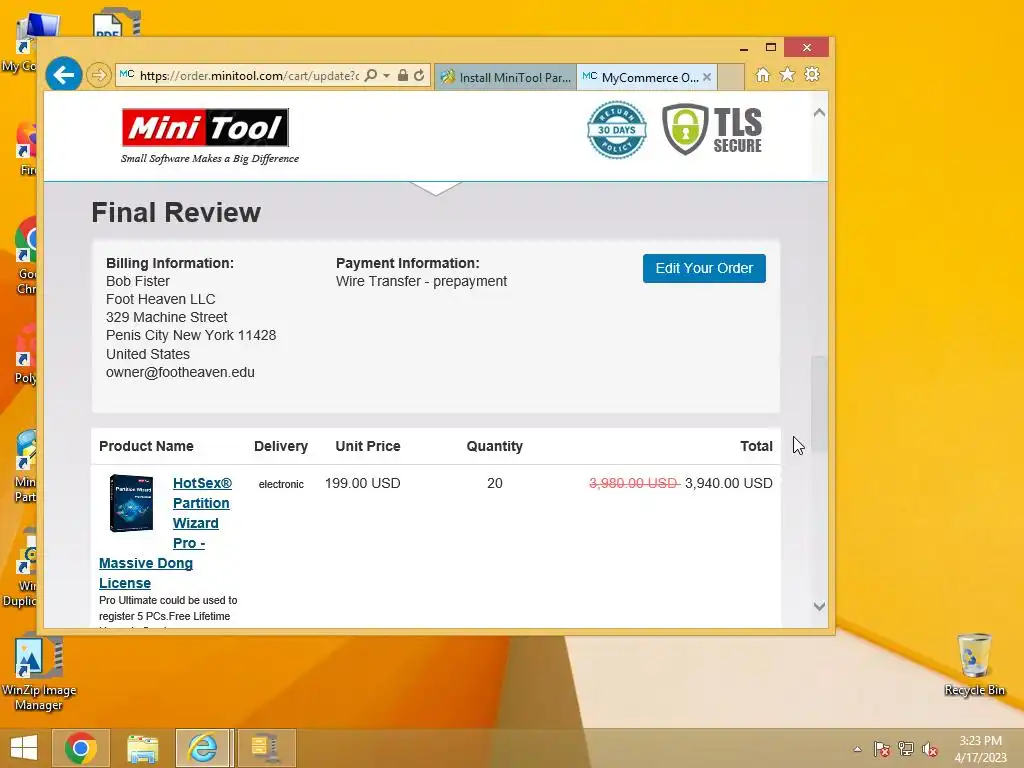The width and height of the screenshot is (1024, 768).
Task: Click the strikethrough 3,980.00 USD price
Action: [634, 483]
